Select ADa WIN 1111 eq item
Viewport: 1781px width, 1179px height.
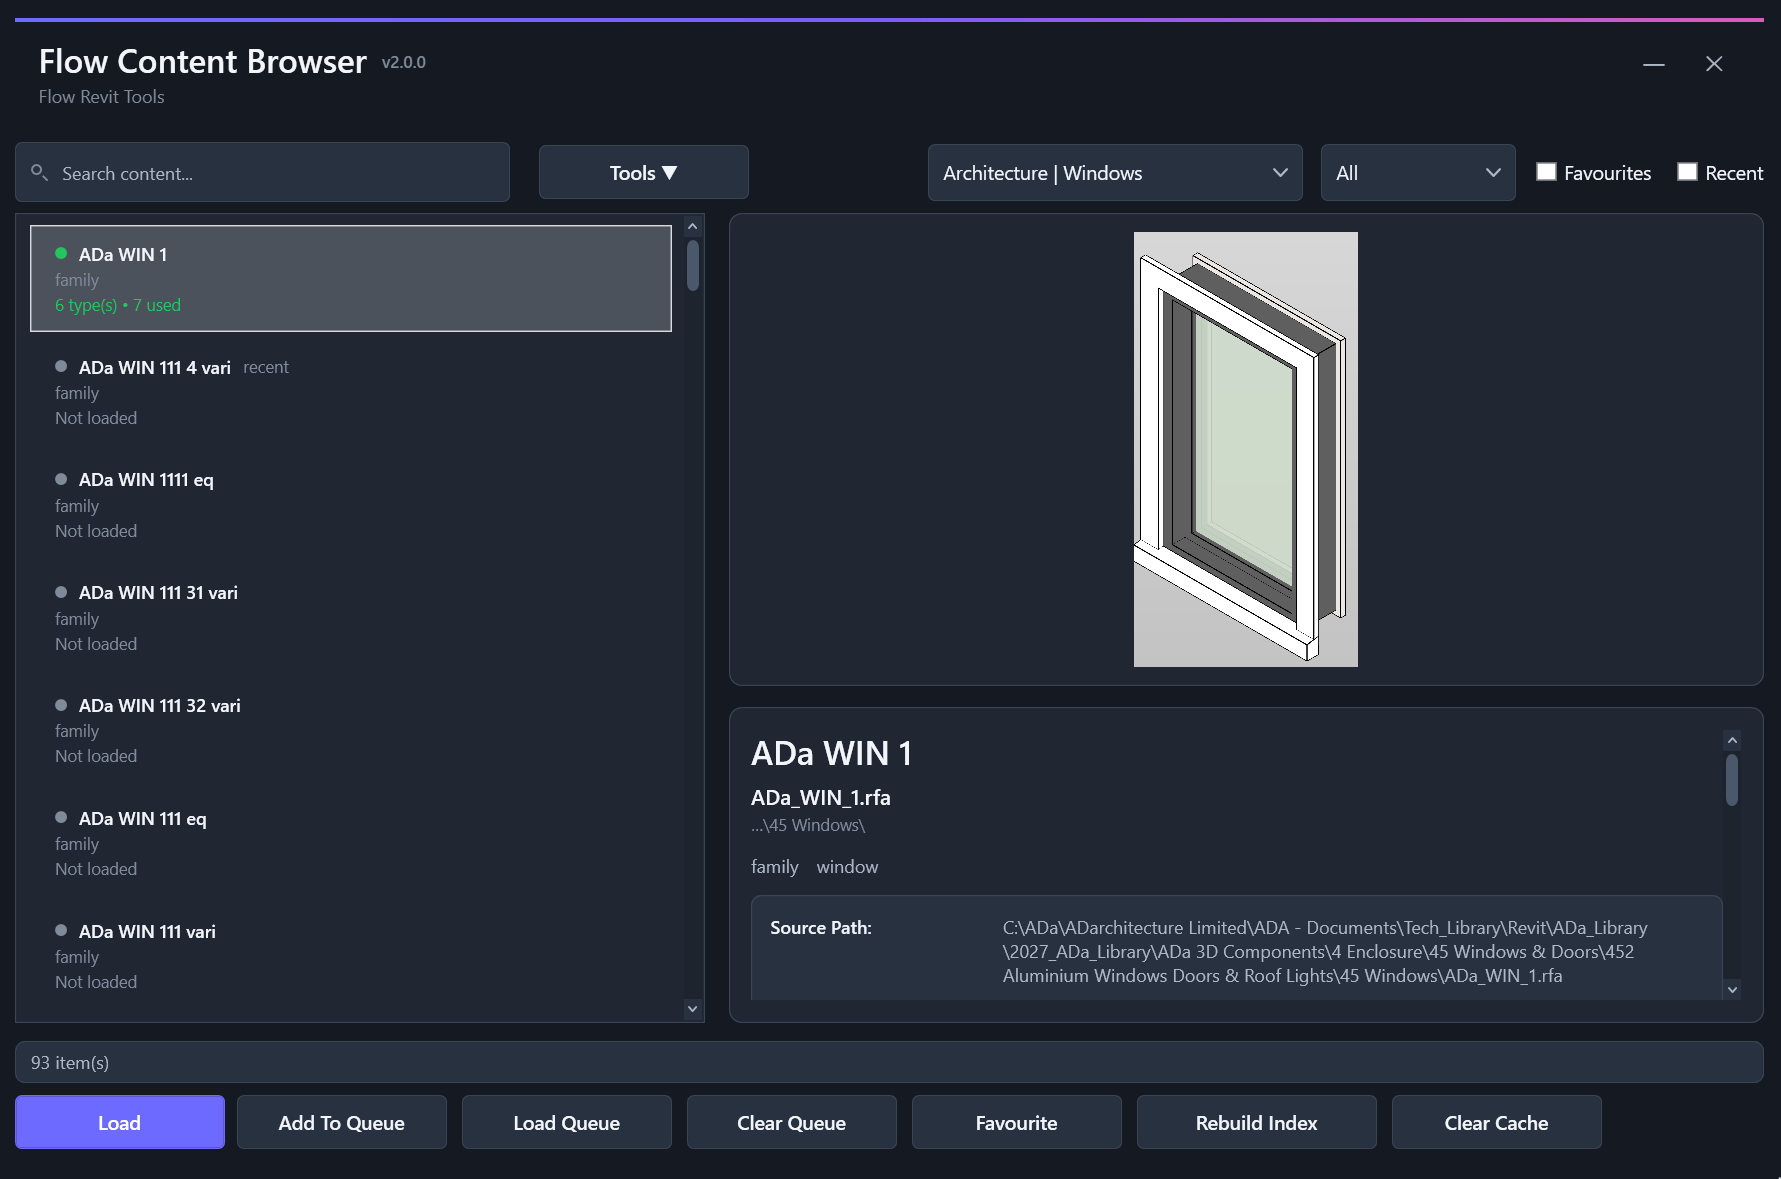pyautogui.click(x=351, y=505)
